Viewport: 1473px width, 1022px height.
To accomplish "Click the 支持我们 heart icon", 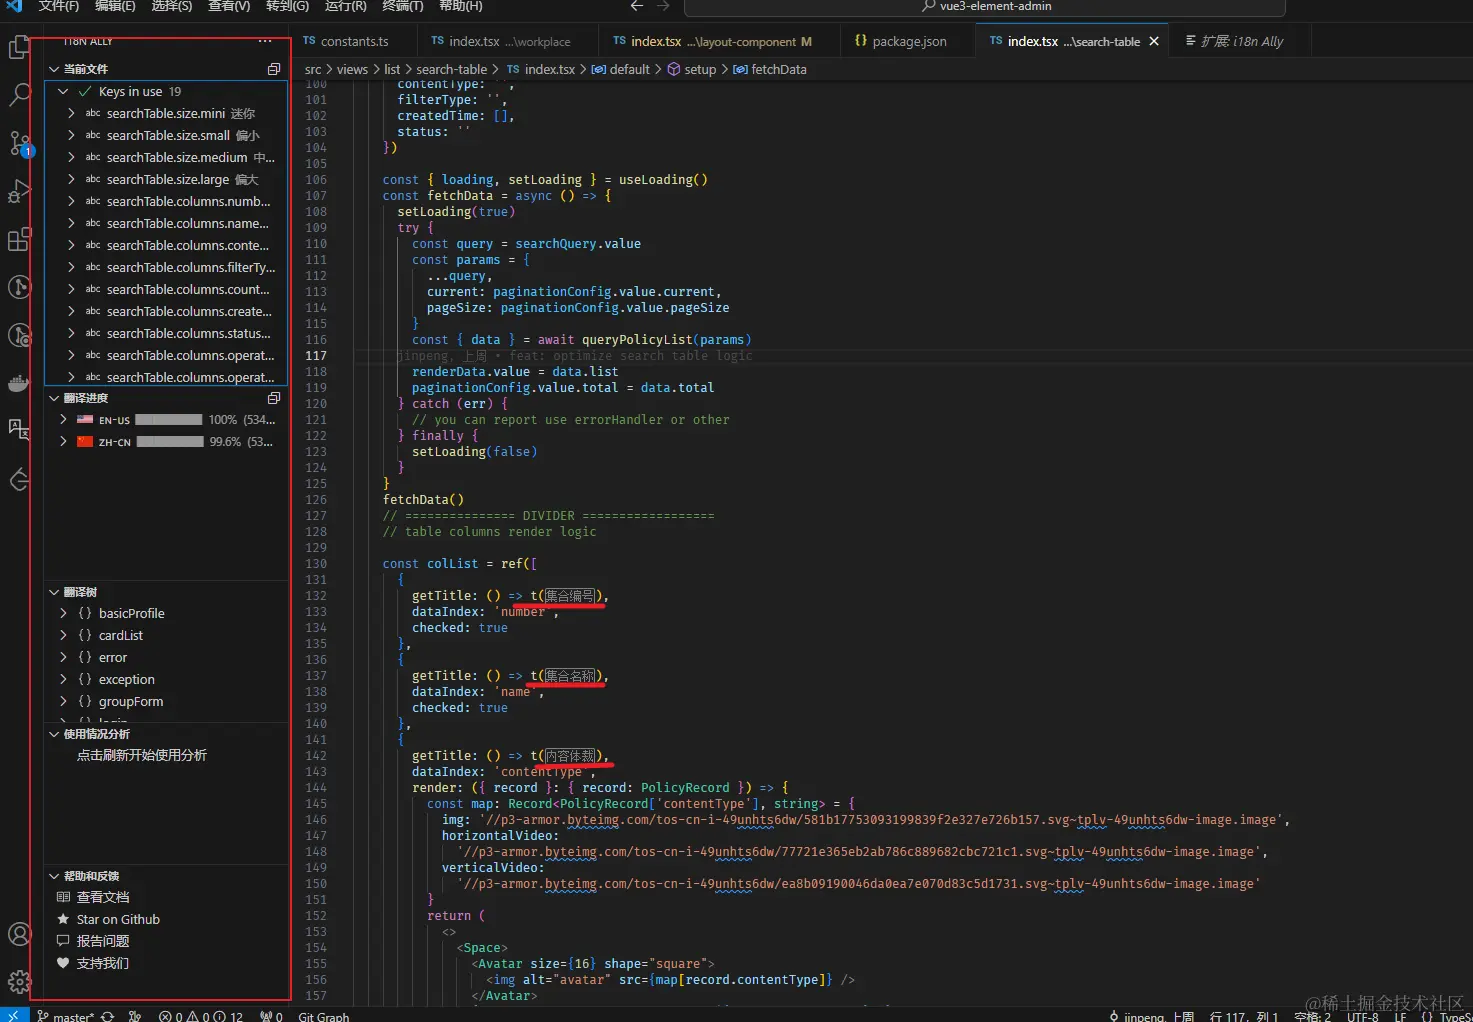I will pyautogui.click(x=63, y=963).
